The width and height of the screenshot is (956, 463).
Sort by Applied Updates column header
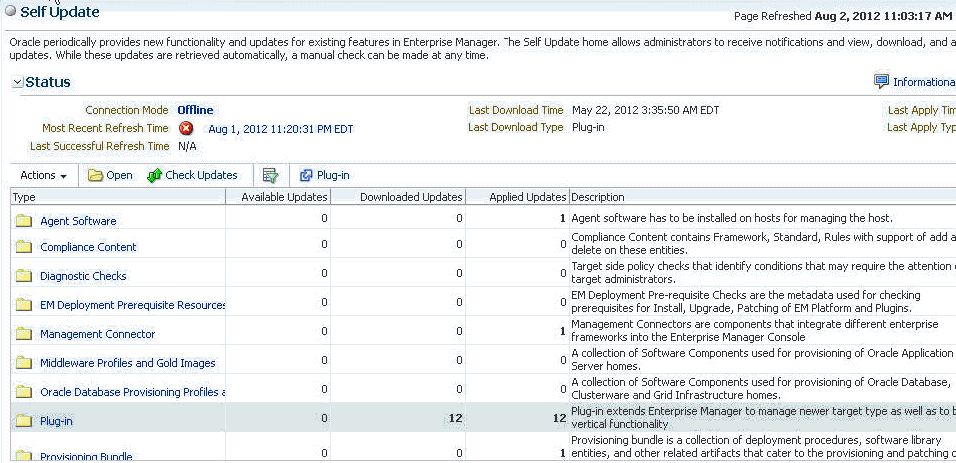(x=518, y=197)
